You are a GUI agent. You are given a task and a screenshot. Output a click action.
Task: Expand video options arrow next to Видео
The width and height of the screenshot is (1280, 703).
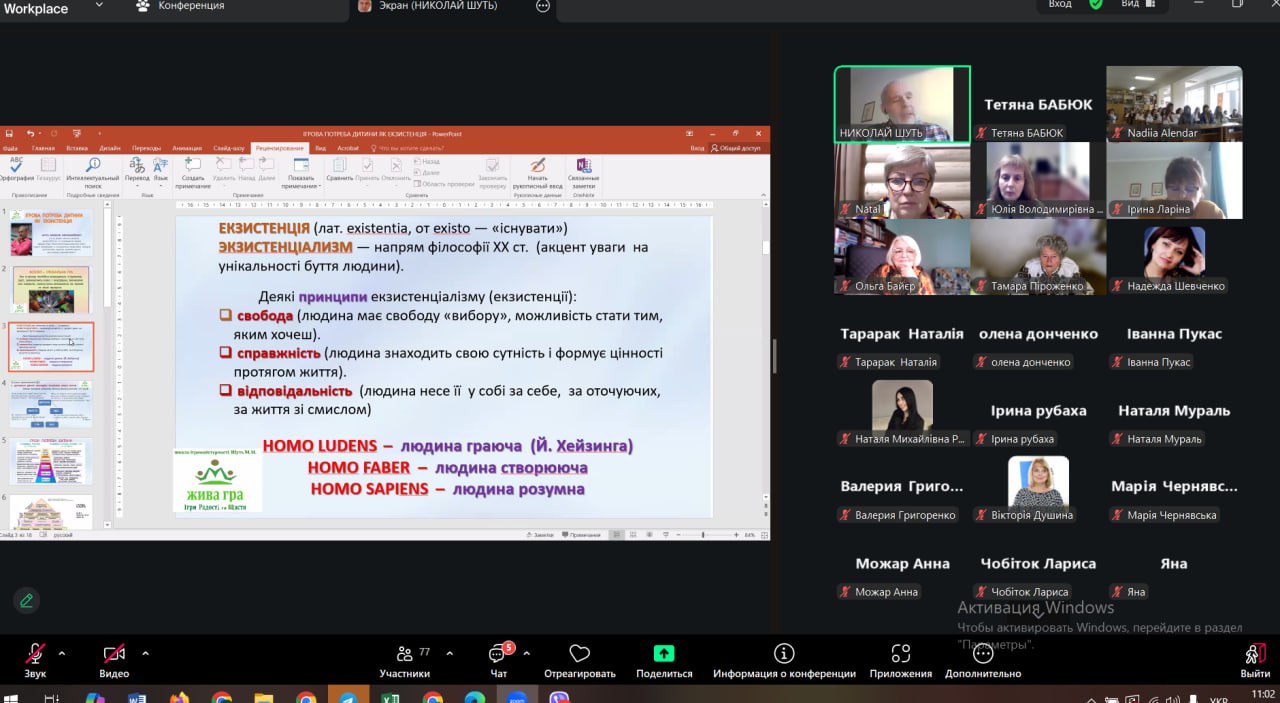tap(145, 653)
